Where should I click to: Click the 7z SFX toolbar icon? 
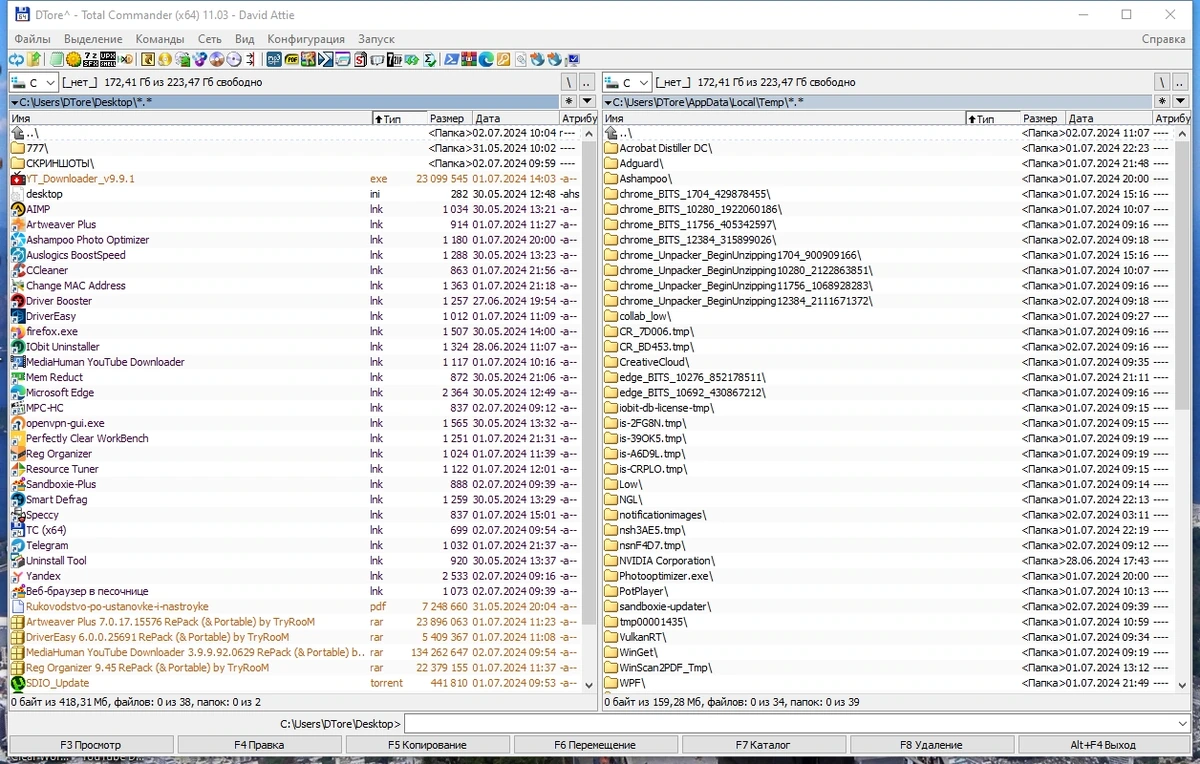[x=91, y=59]
